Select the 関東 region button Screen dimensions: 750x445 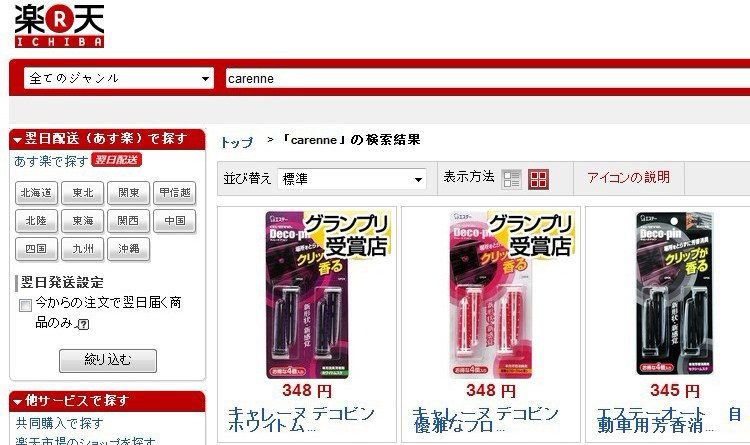point(128,193)
